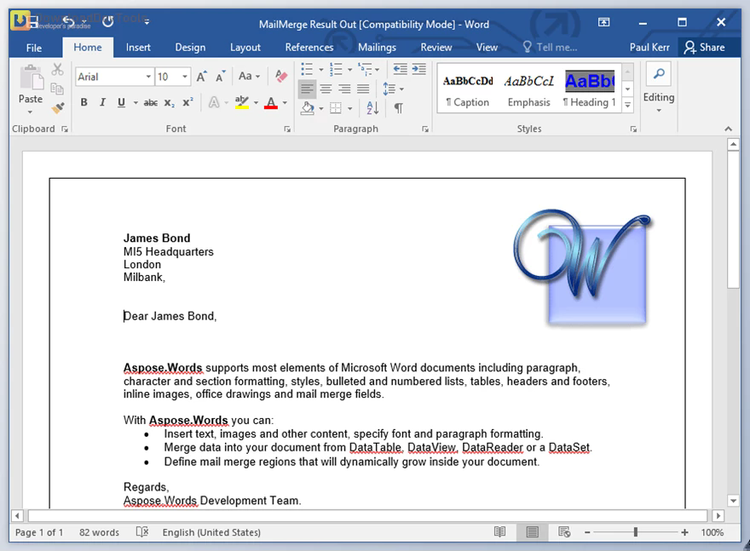Toggle Align Left paragraph alignment
The height and width of the screenshot is (551, 750).
[x=307, y=89]
